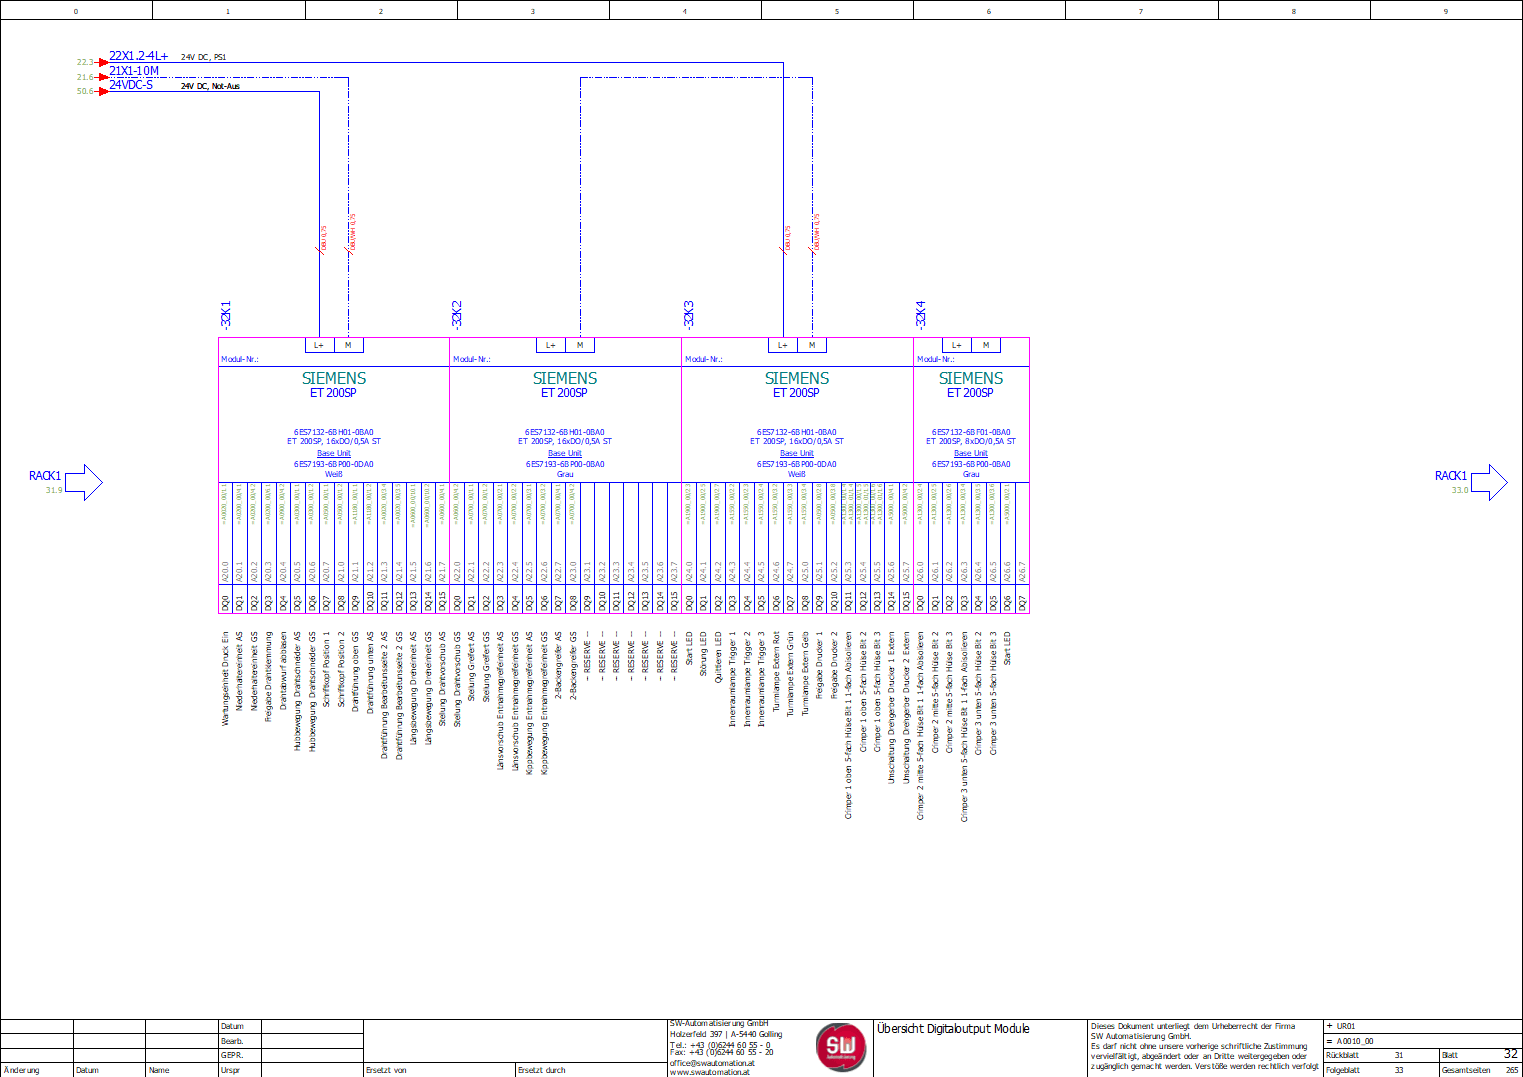The height and width of the screenshot is (1077, 1523).
Task: Click the 31.9 reference under left RACK1
Action: (x=54, y=490)
